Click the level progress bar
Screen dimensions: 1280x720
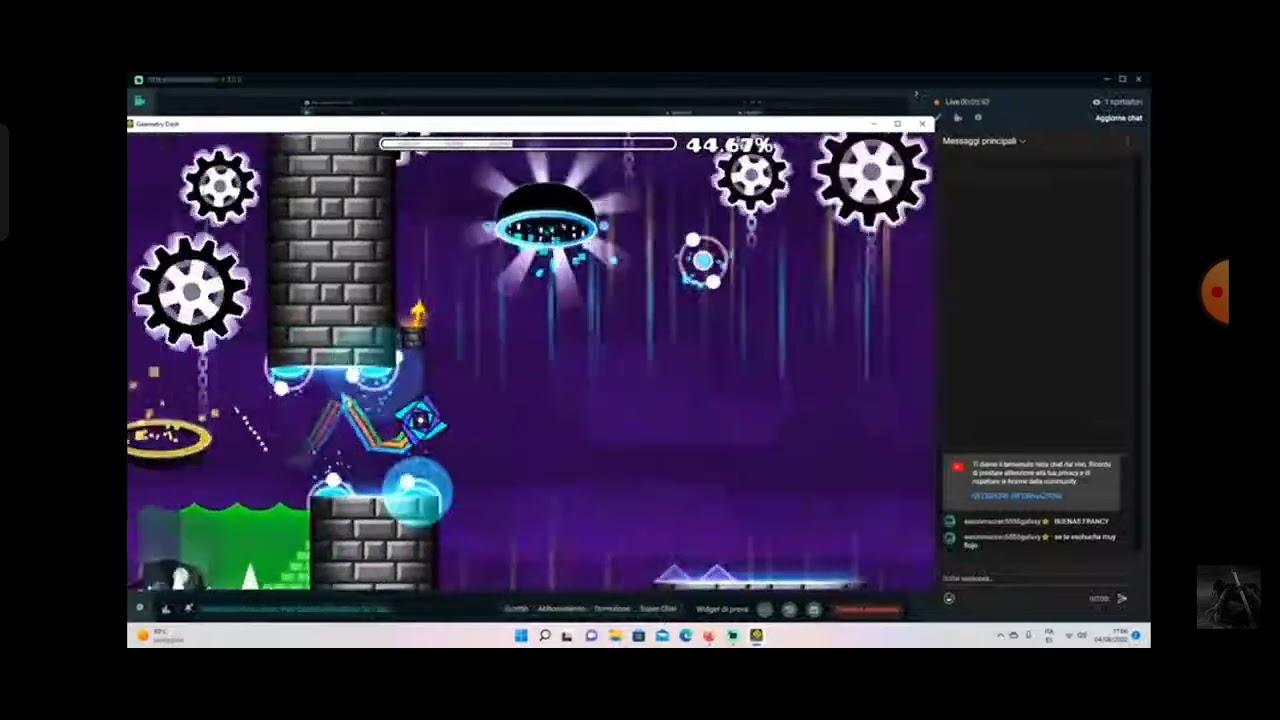pyautogui.click(x=528, y=144)
